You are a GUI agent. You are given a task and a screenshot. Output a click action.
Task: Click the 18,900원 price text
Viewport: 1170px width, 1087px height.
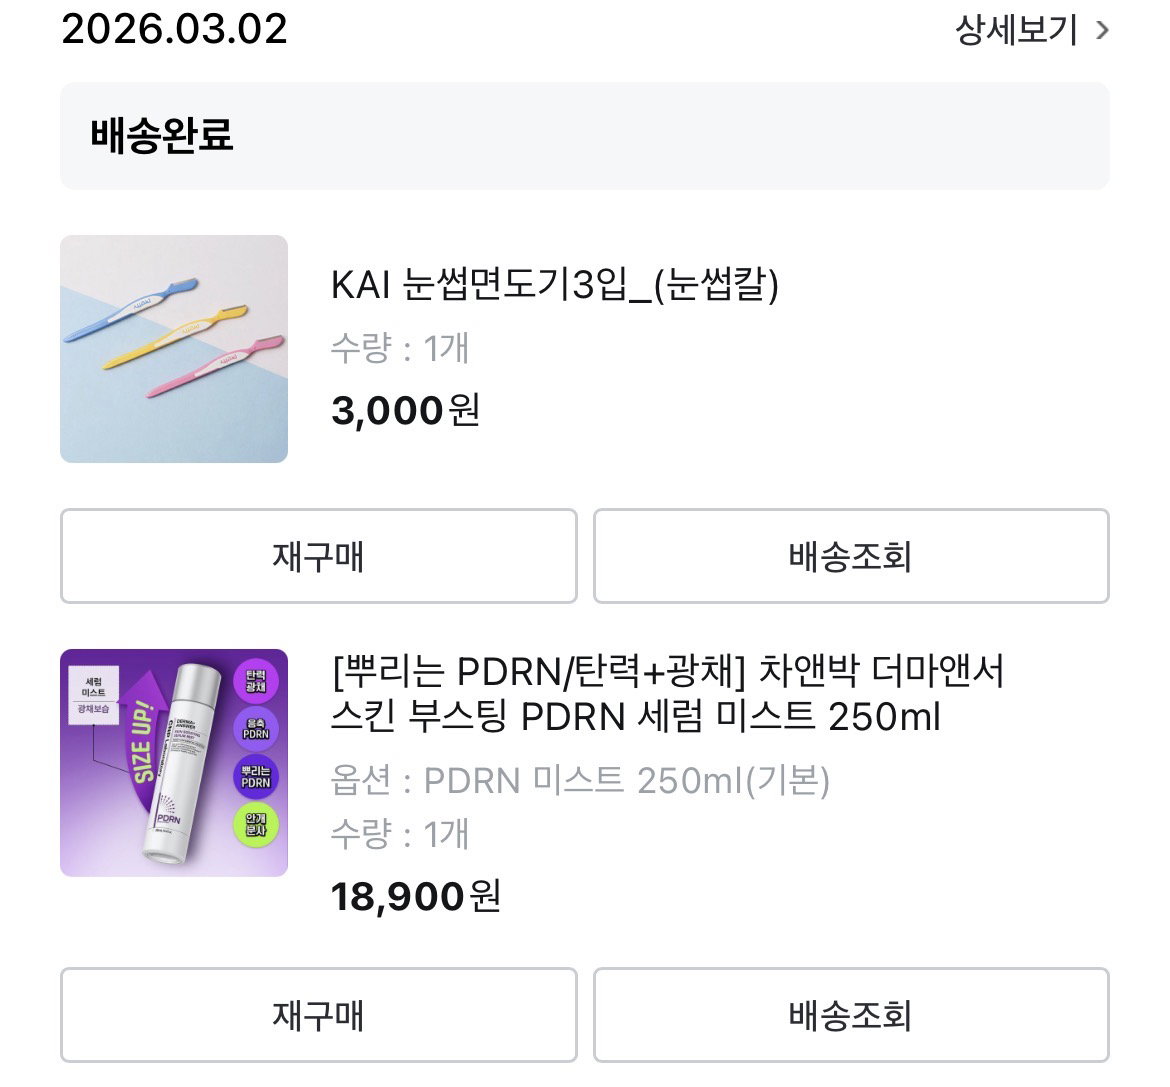coord(416,896)
